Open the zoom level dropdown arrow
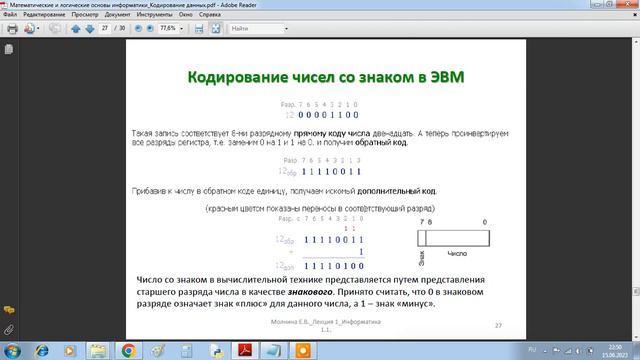Screen dimensions: 640x360 [x=182, y=29]
